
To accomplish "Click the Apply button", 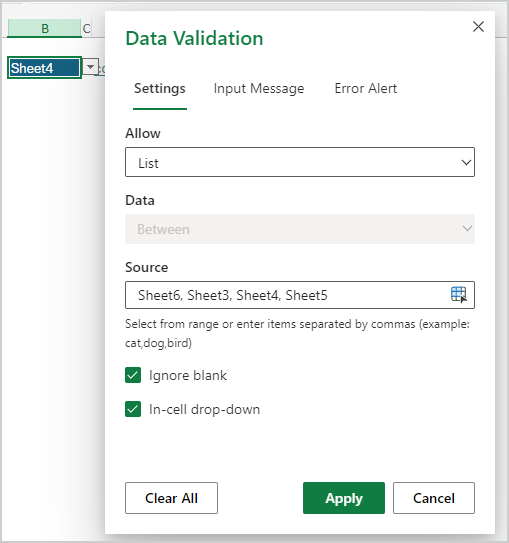I will (344, 498).
